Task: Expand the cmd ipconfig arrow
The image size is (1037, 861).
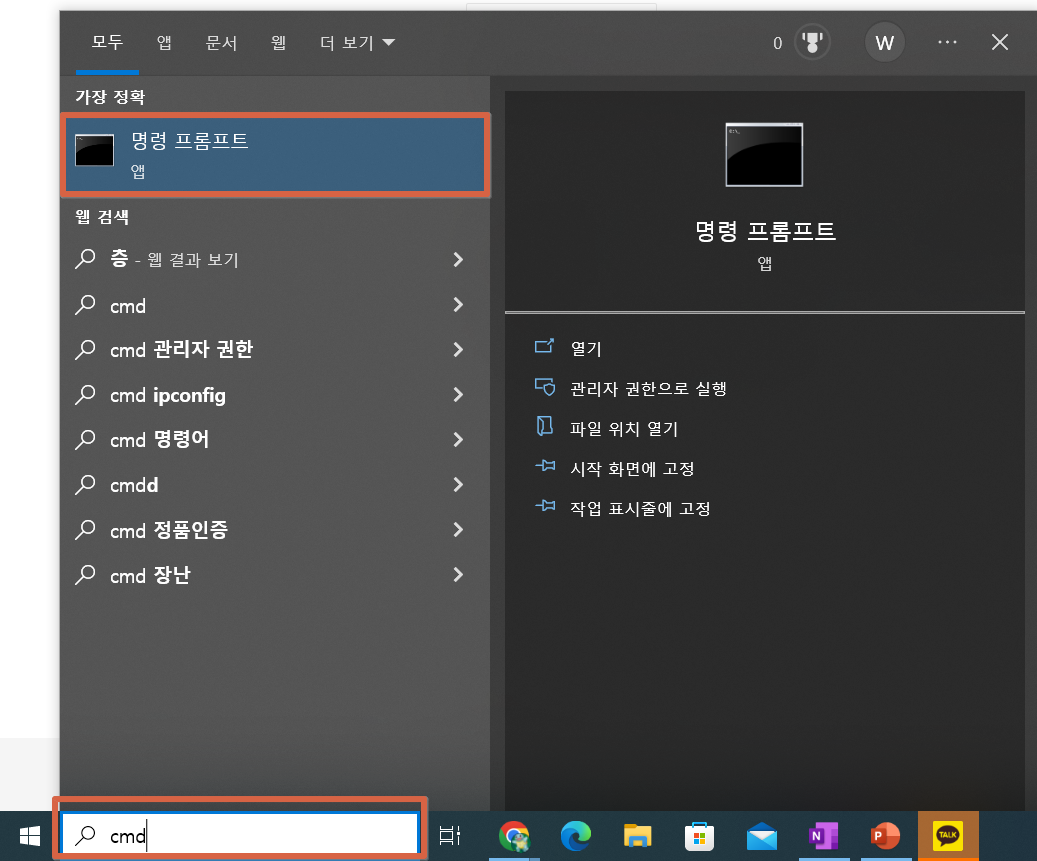Action: (x=458, y=395)
